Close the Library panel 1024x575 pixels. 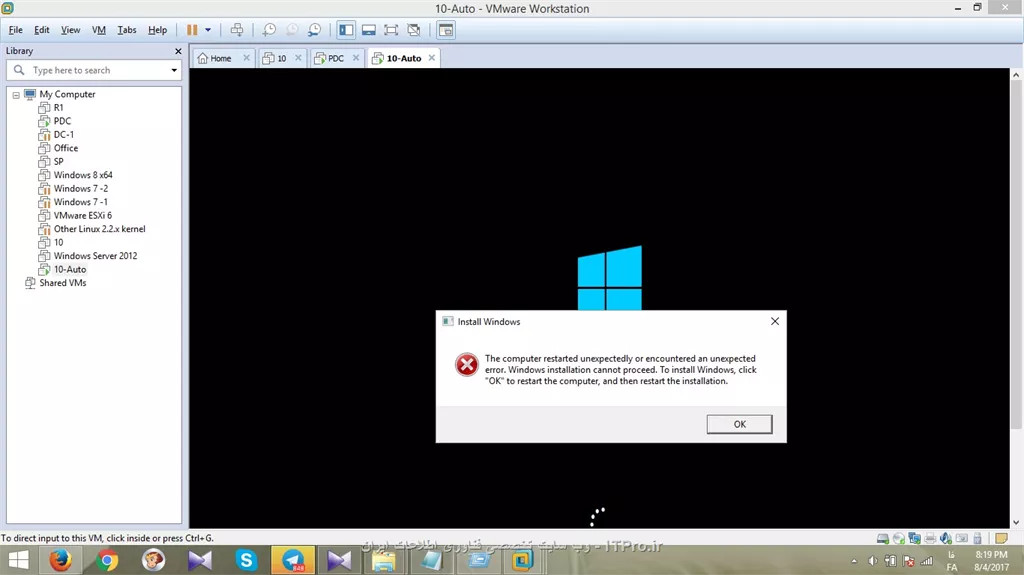point(178,51)
